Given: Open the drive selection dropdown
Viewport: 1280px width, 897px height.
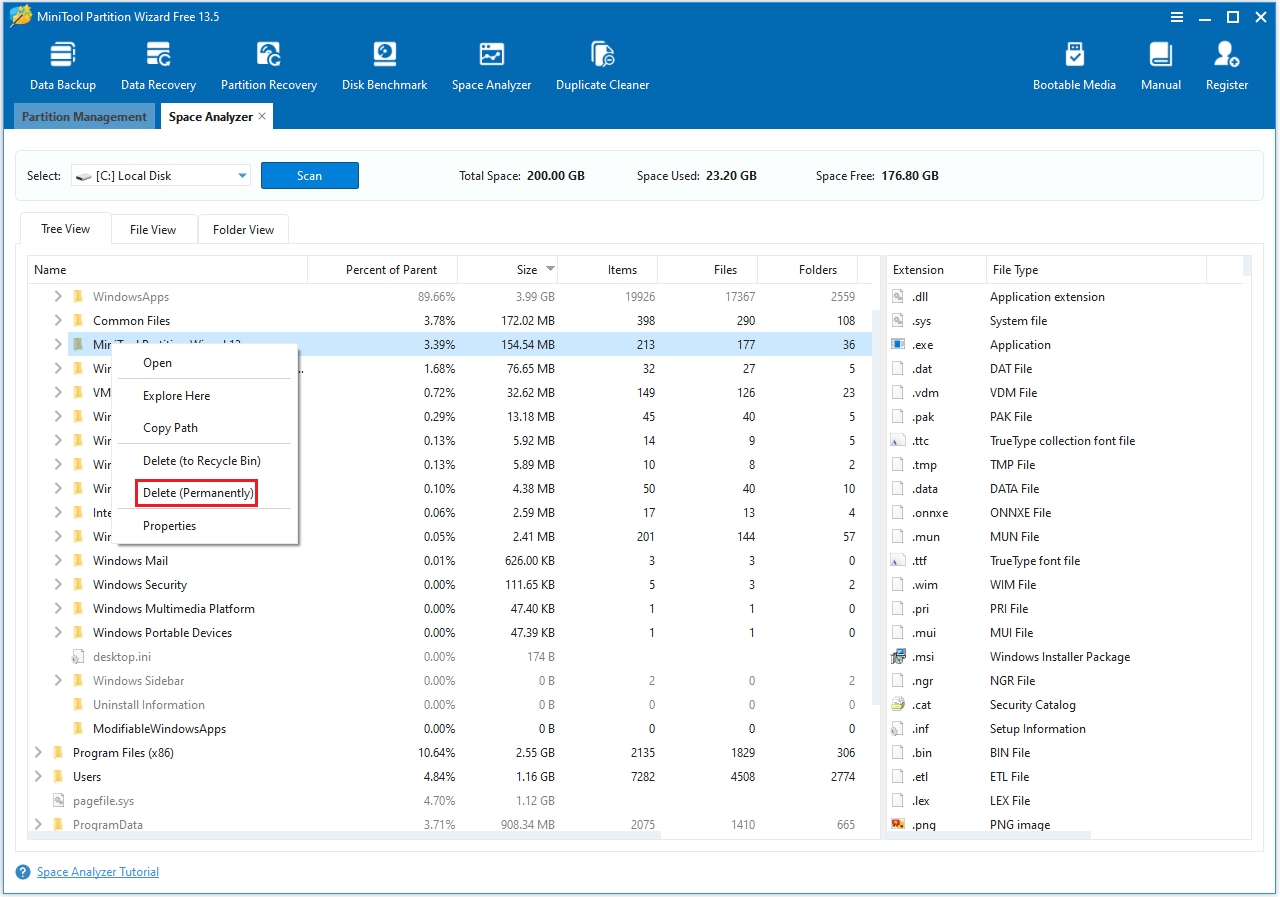Looking at the screenshot, I should point(241,175).
